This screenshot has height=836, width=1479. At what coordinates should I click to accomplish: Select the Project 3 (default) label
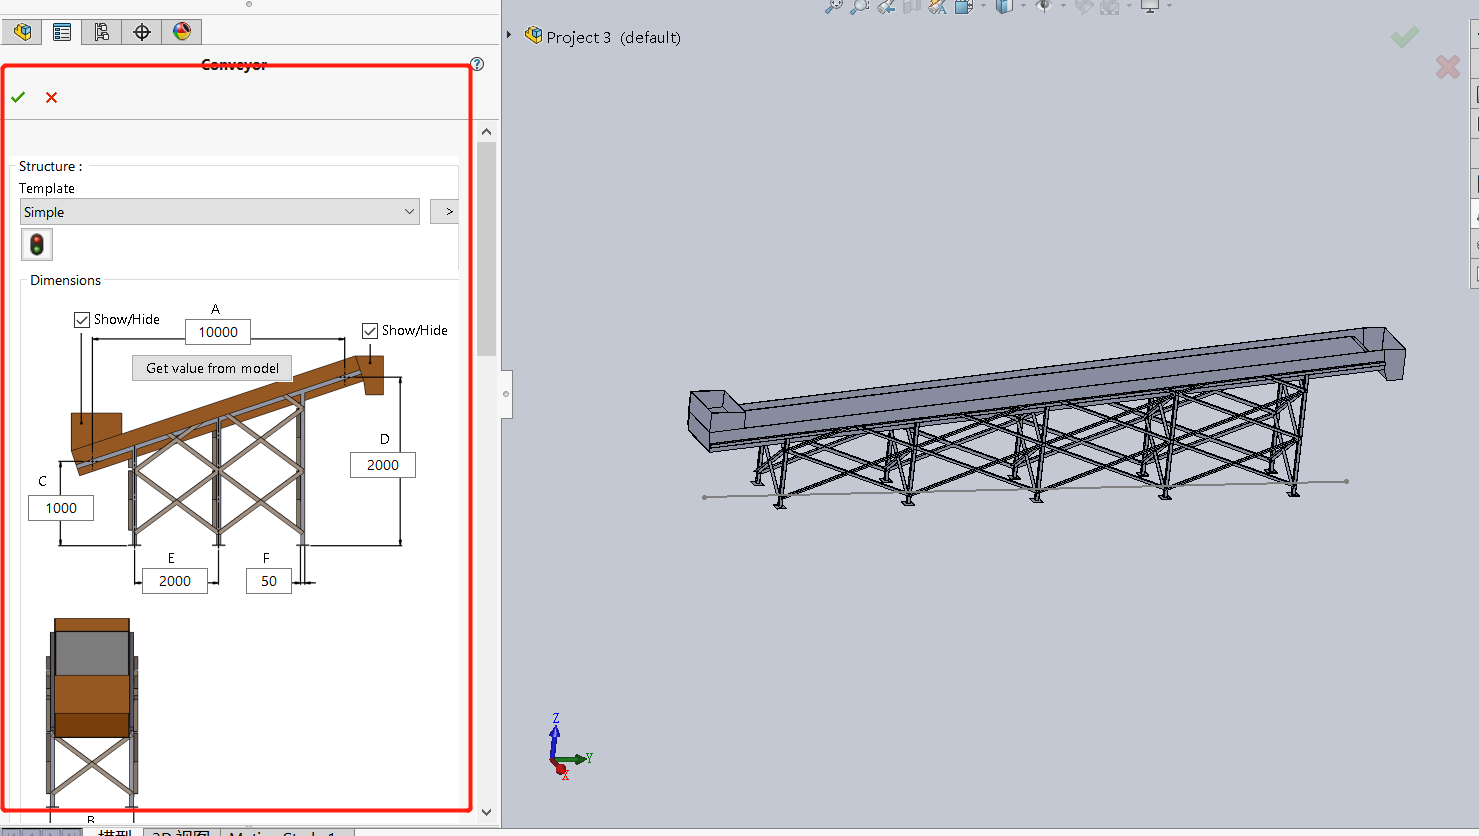[614, 37]
